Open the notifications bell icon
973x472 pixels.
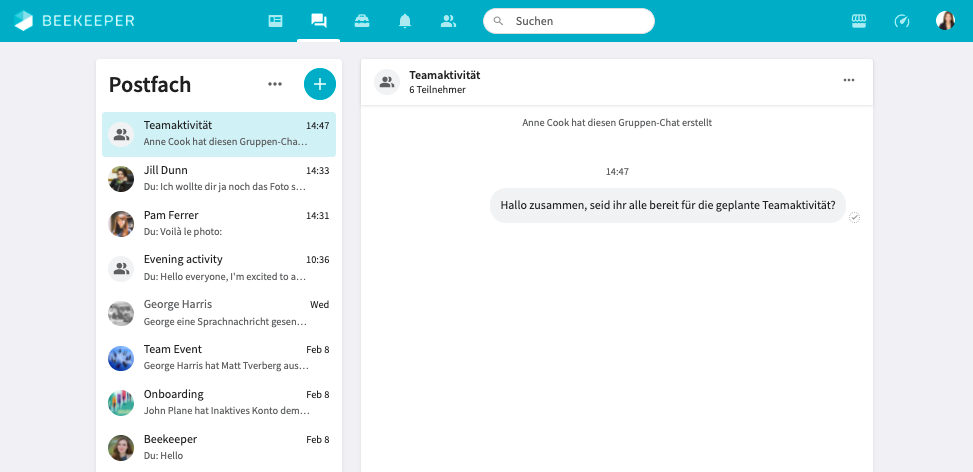(x=405, y=21)
